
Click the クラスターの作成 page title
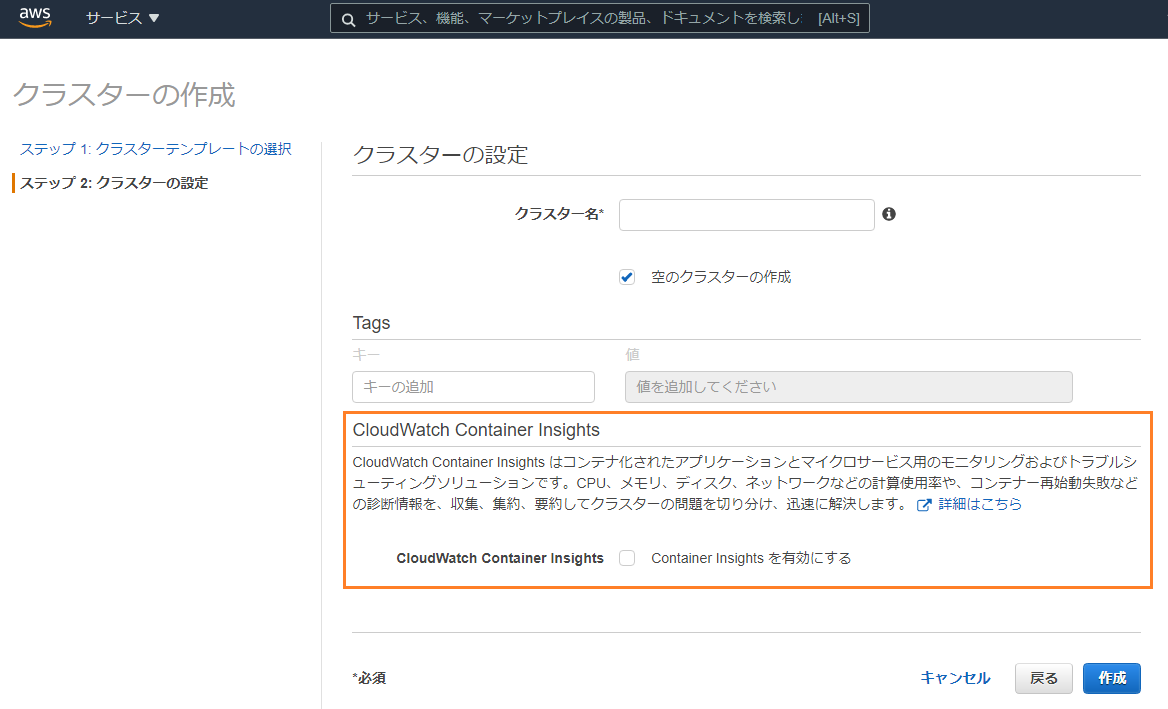pos(124,95)
